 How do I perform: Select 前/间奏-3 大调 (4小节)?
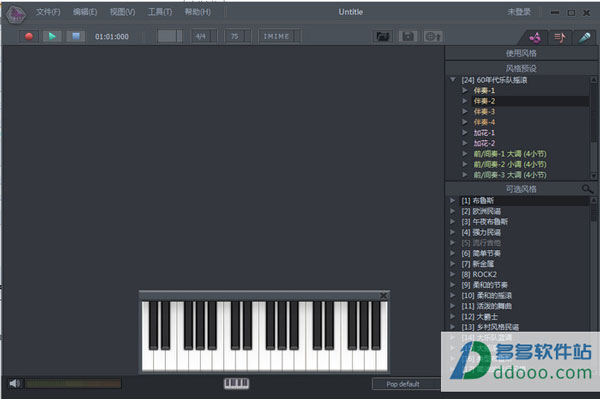[510, 175]
